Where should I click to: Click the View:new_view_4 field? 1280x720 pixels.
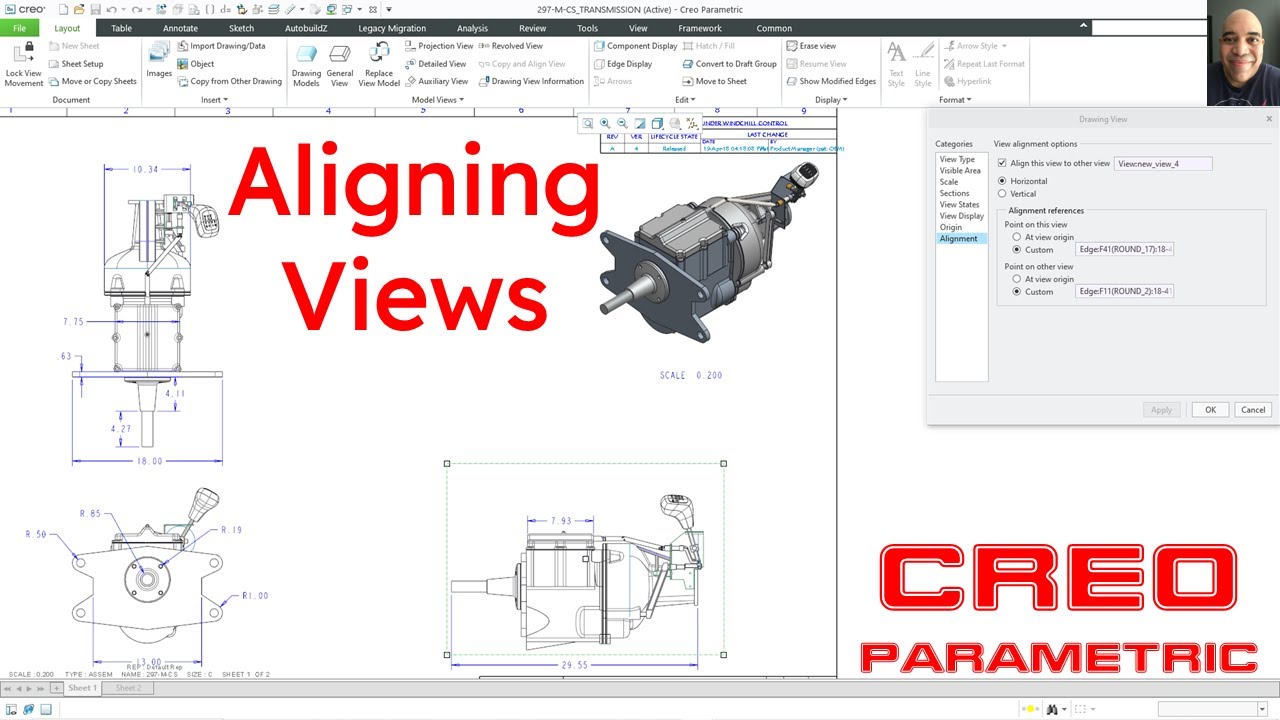1163,163
